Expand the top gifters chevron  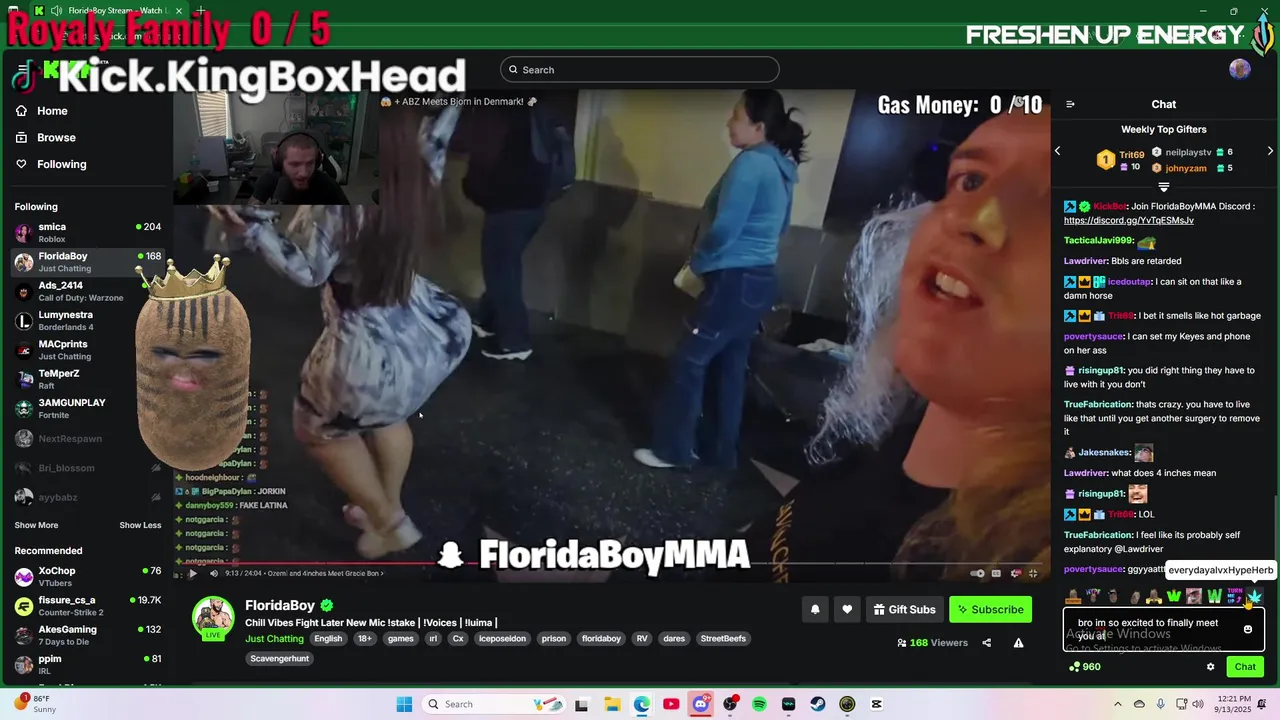tap(1164, 188)
